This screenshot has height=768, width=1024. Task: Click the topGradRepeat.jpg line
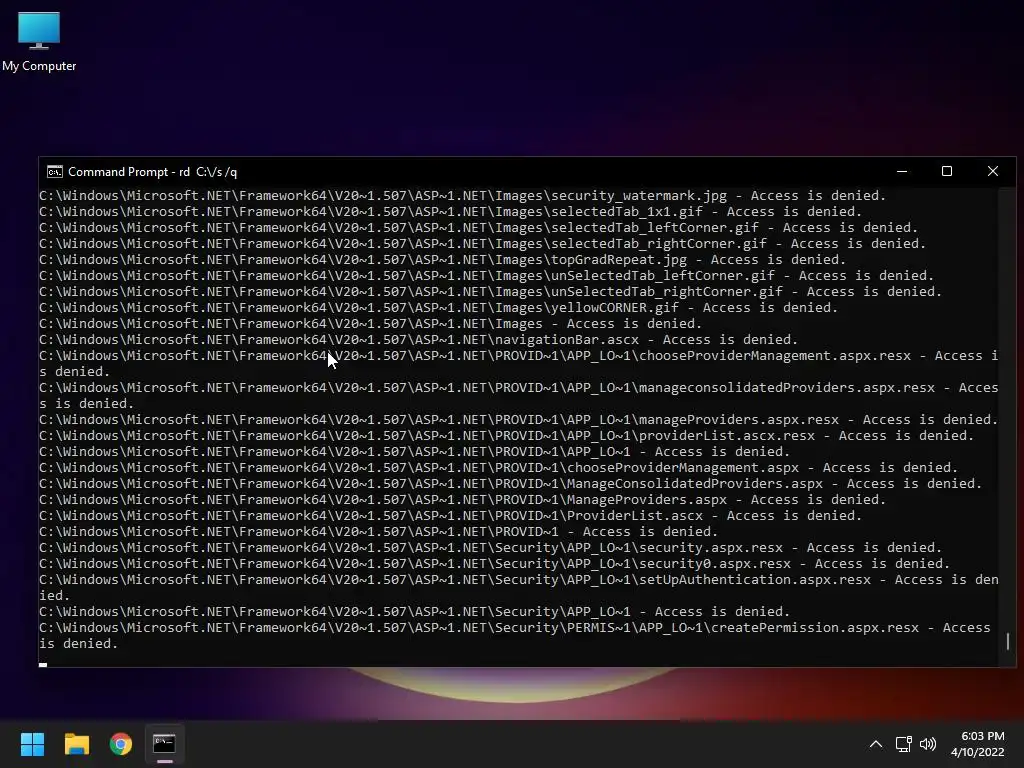click(443, 259)
